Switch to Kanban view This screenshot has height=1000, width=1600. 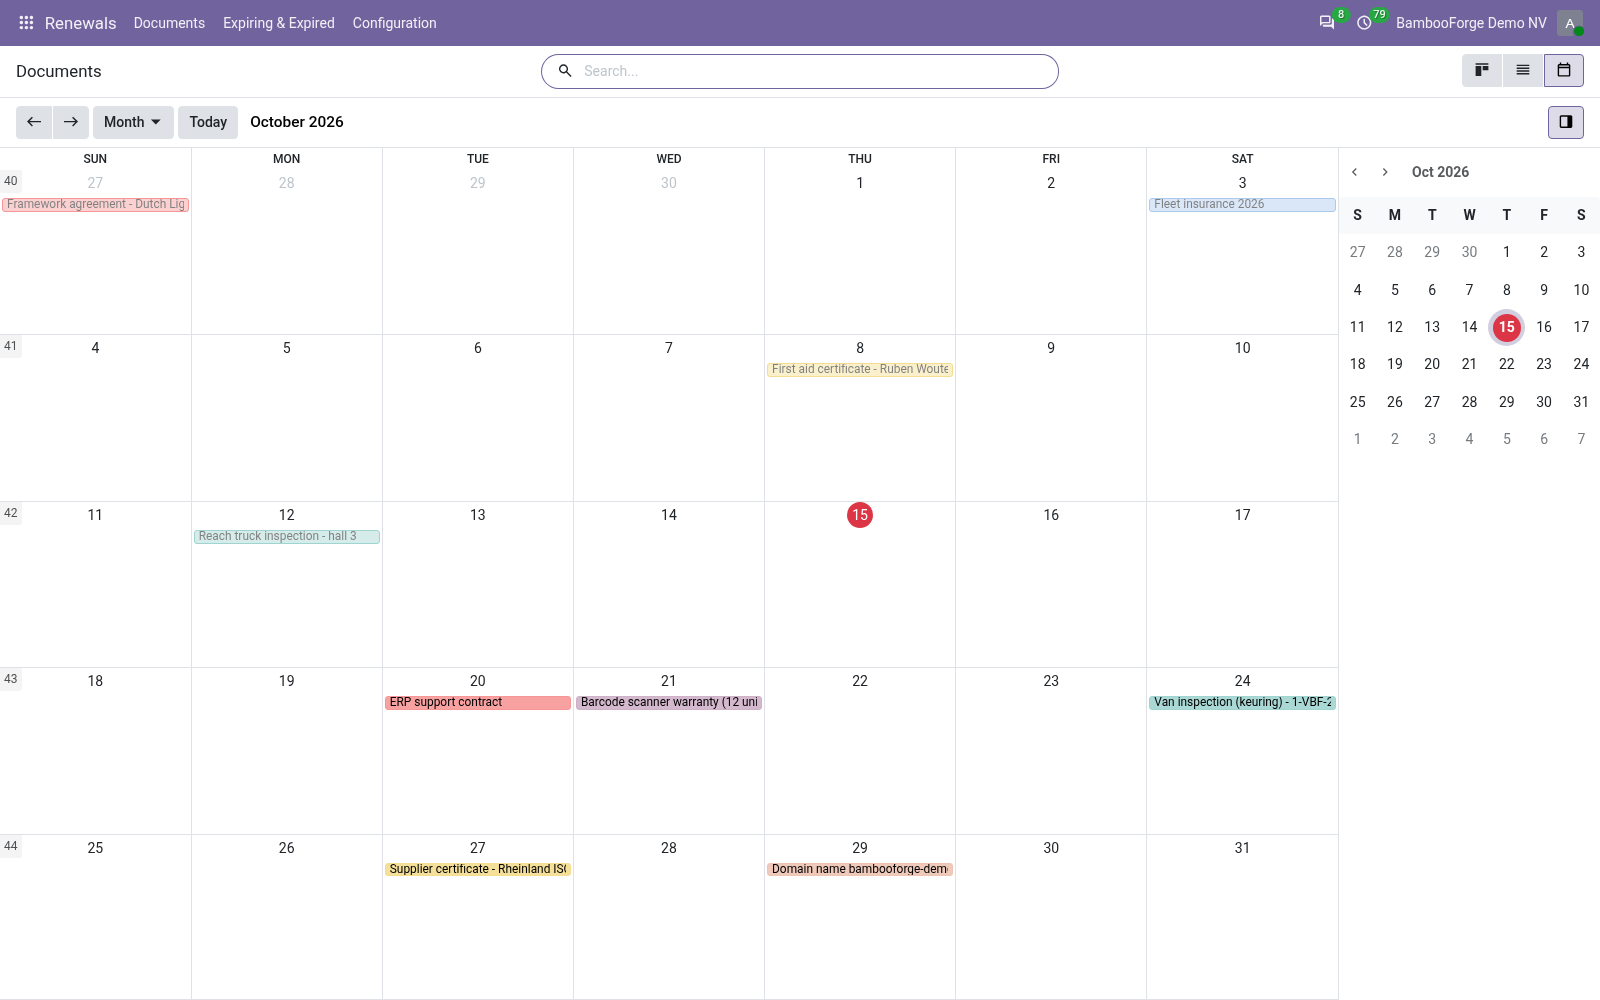(1482, 71)
